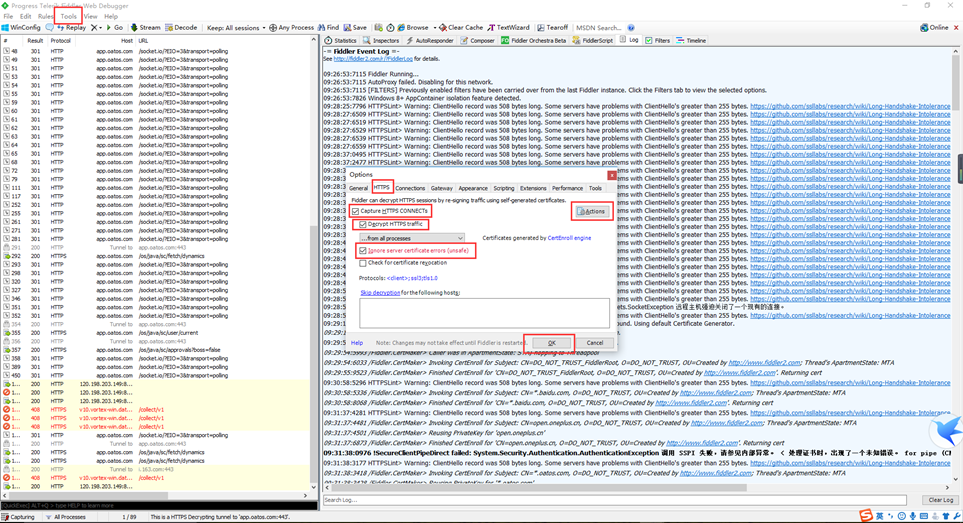Switch to Appearance options tab
The image size is (963, 523).
tap(473, 188)
